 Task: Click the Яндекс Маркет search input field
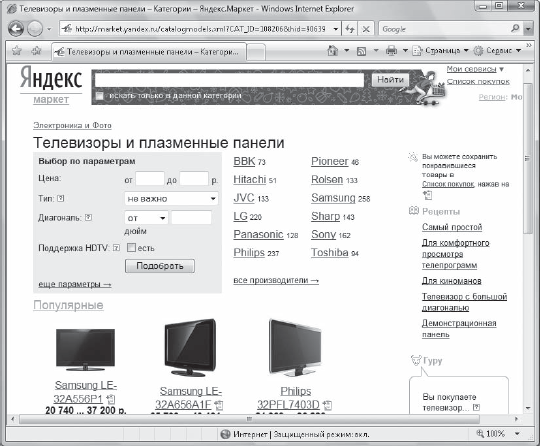[229, 80]
